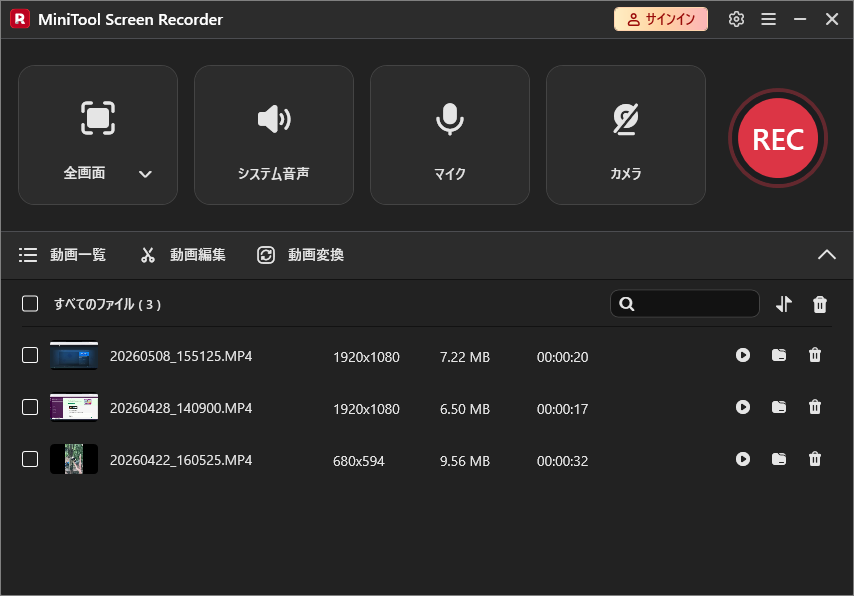The height and width of the screenshot is (596, 854).
Task: Enable the カメラ camera icon
Action: pyautogui.click(x=626, y=119)
